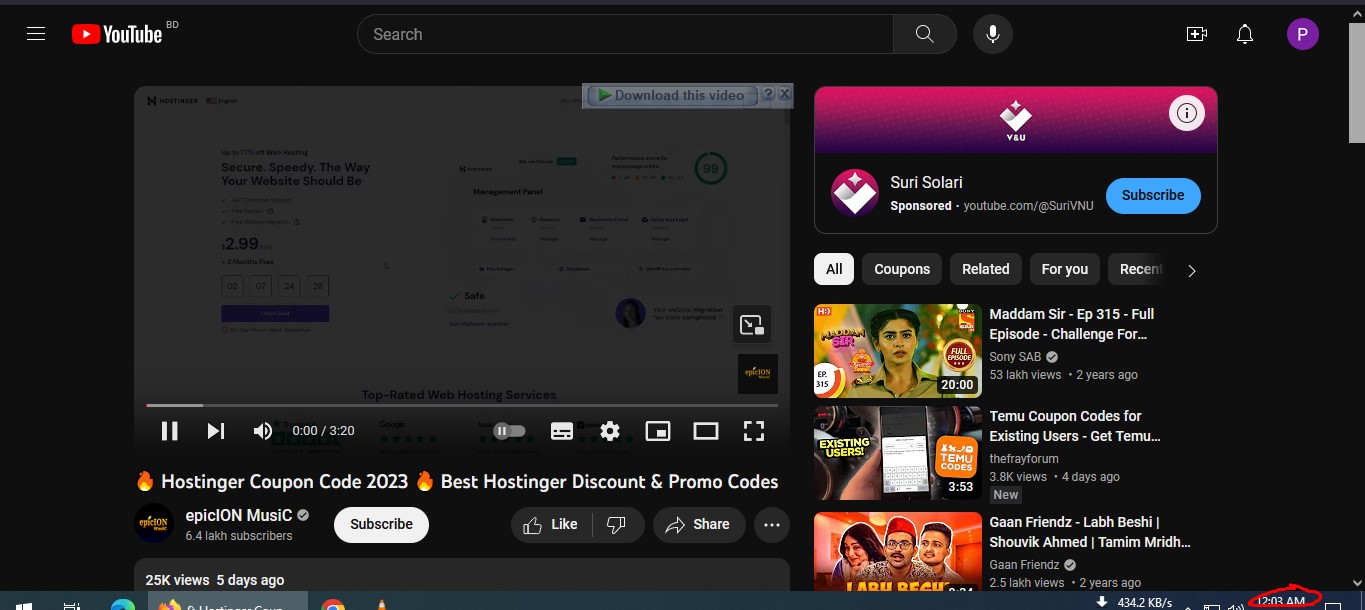
Task: Skip to next video
Action: click(x=216, y=431)
